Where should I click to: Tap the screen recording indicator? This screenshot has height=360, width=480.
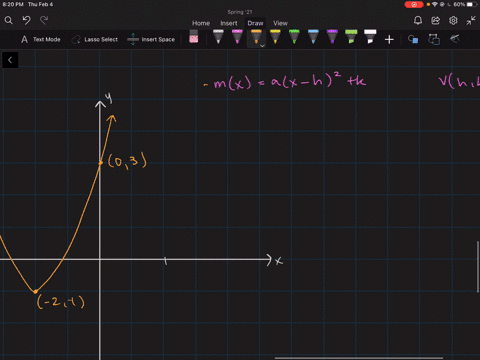(x=414, y=4)
